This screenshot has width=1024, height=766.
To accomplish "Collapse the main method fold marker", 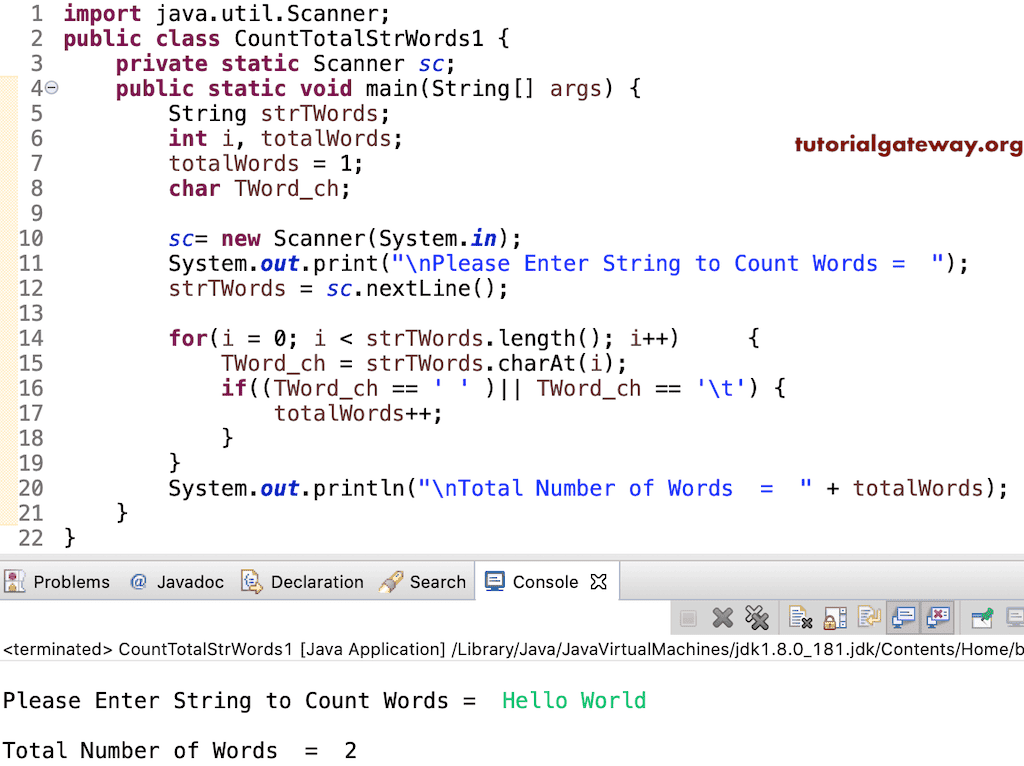I will (x=50, y=88).
